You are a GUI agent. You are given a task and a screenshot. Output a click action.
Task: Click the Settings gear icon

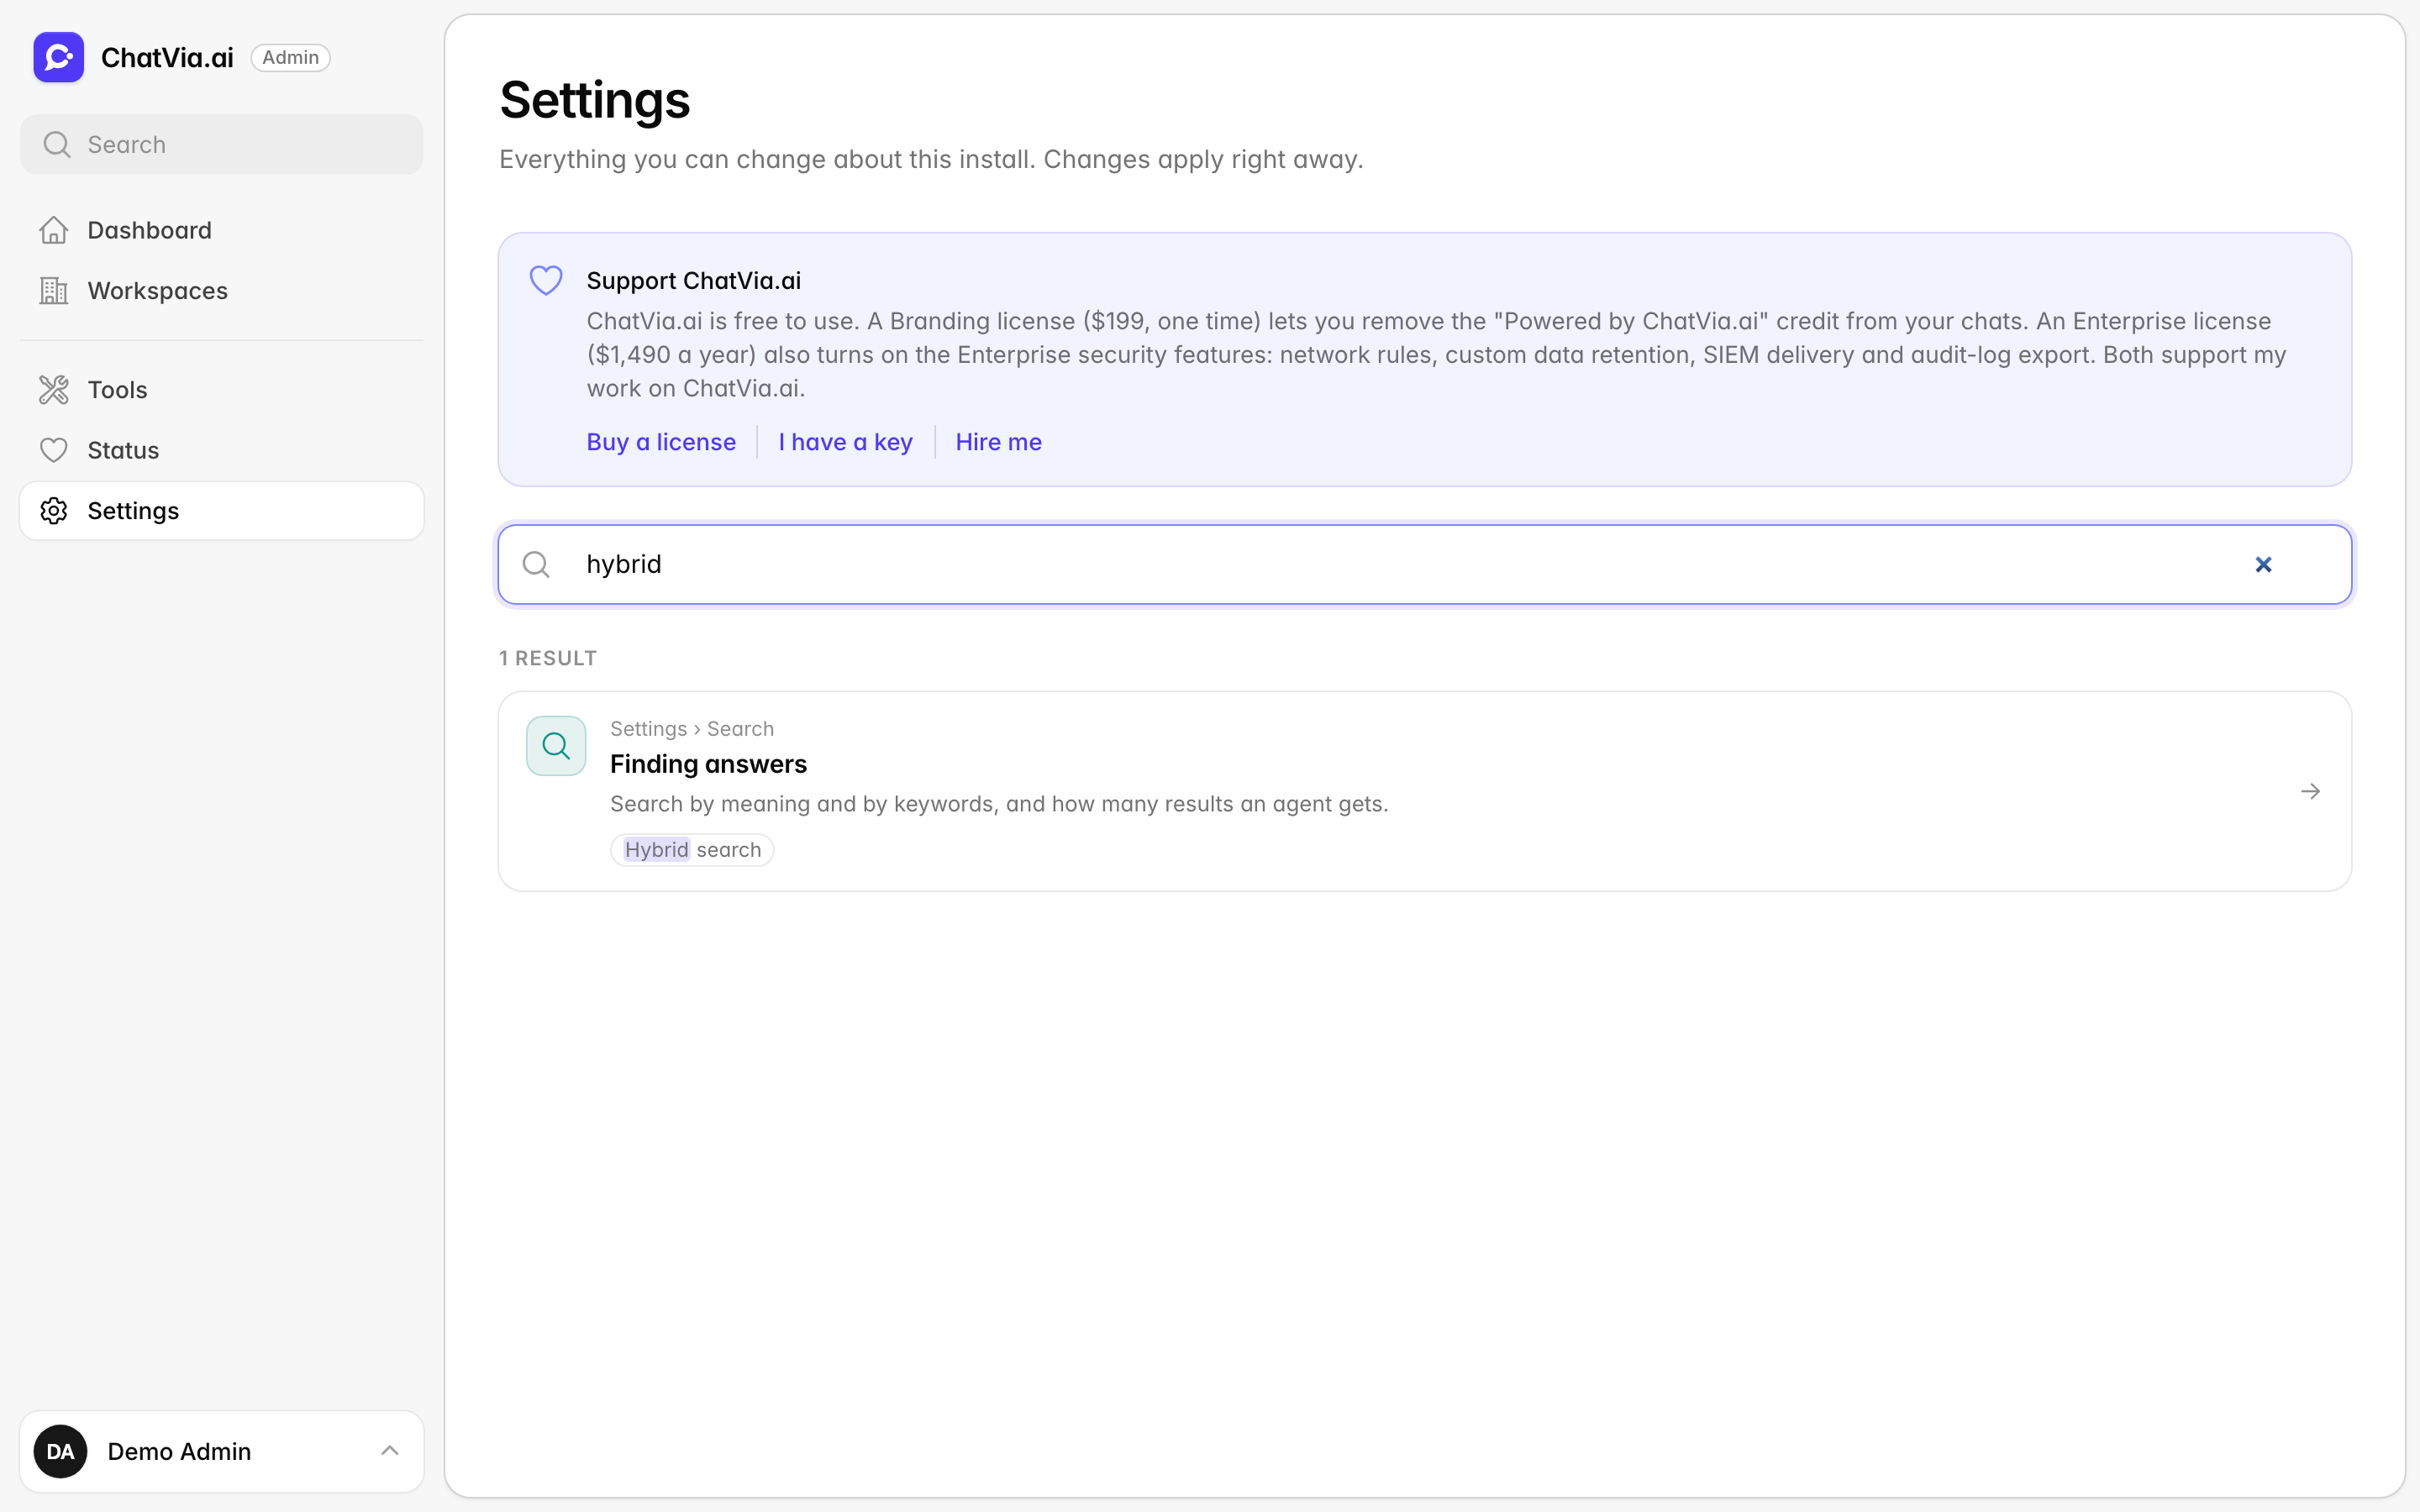click(x=54, y=511)
